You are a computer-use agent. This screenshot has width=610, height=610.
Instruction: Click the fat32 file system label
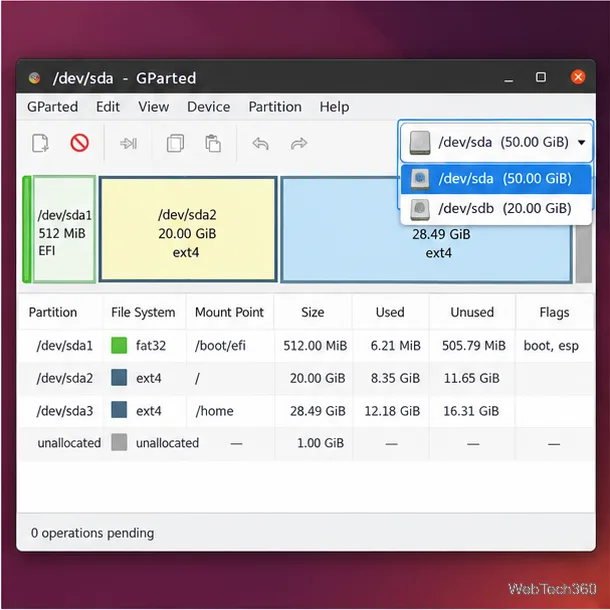151,345
